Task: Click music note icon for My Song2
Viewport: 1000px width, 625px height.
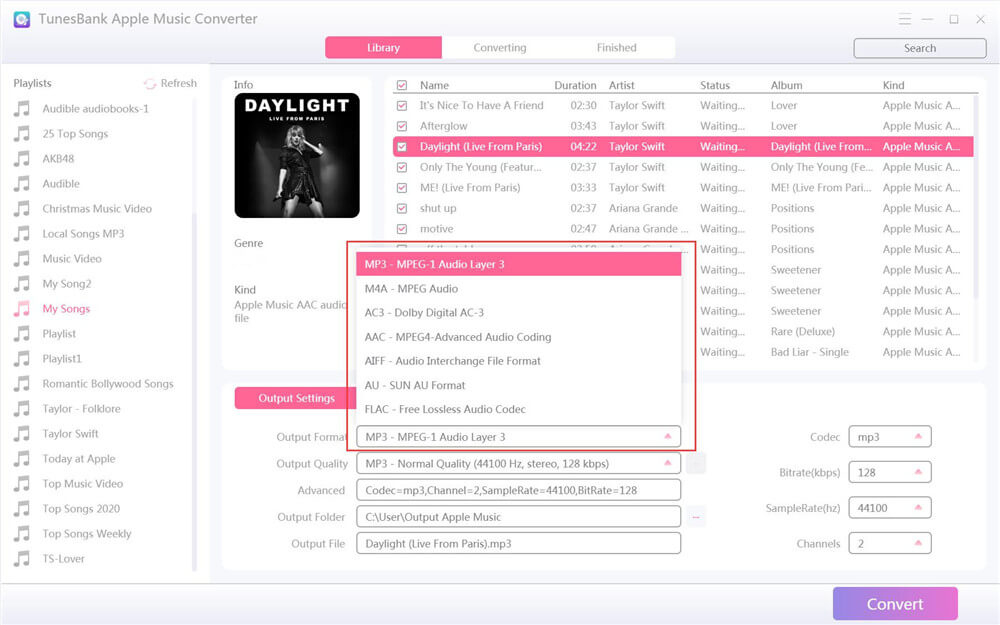Action: tap(22, 283)
